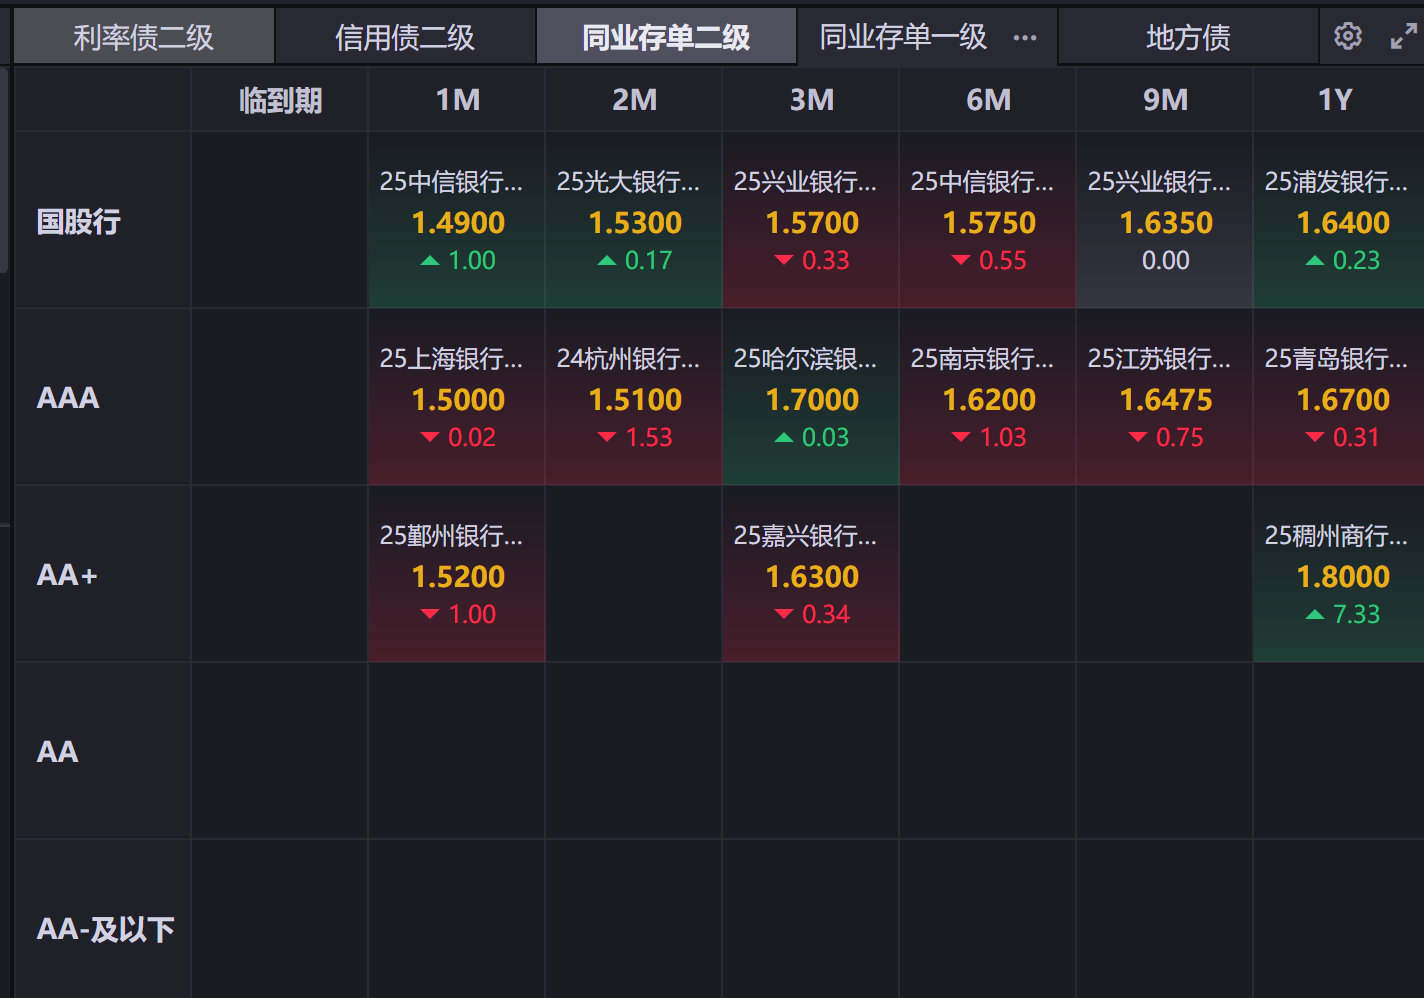Viewport: 1424px width, 998px height.
Task: Switch to the 利率债二级 tab
Action: (x=143, y=37)
